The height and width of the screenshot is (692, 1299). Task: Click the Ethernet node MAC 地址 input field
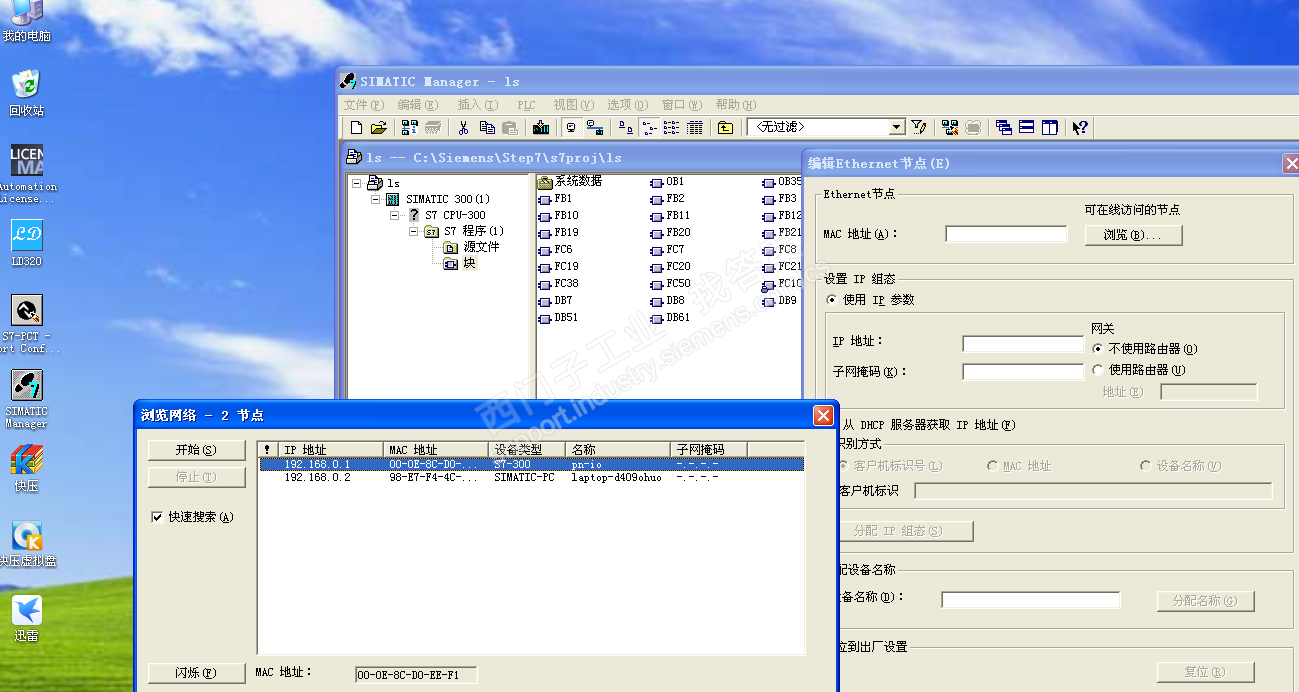tap(1006, 235)
